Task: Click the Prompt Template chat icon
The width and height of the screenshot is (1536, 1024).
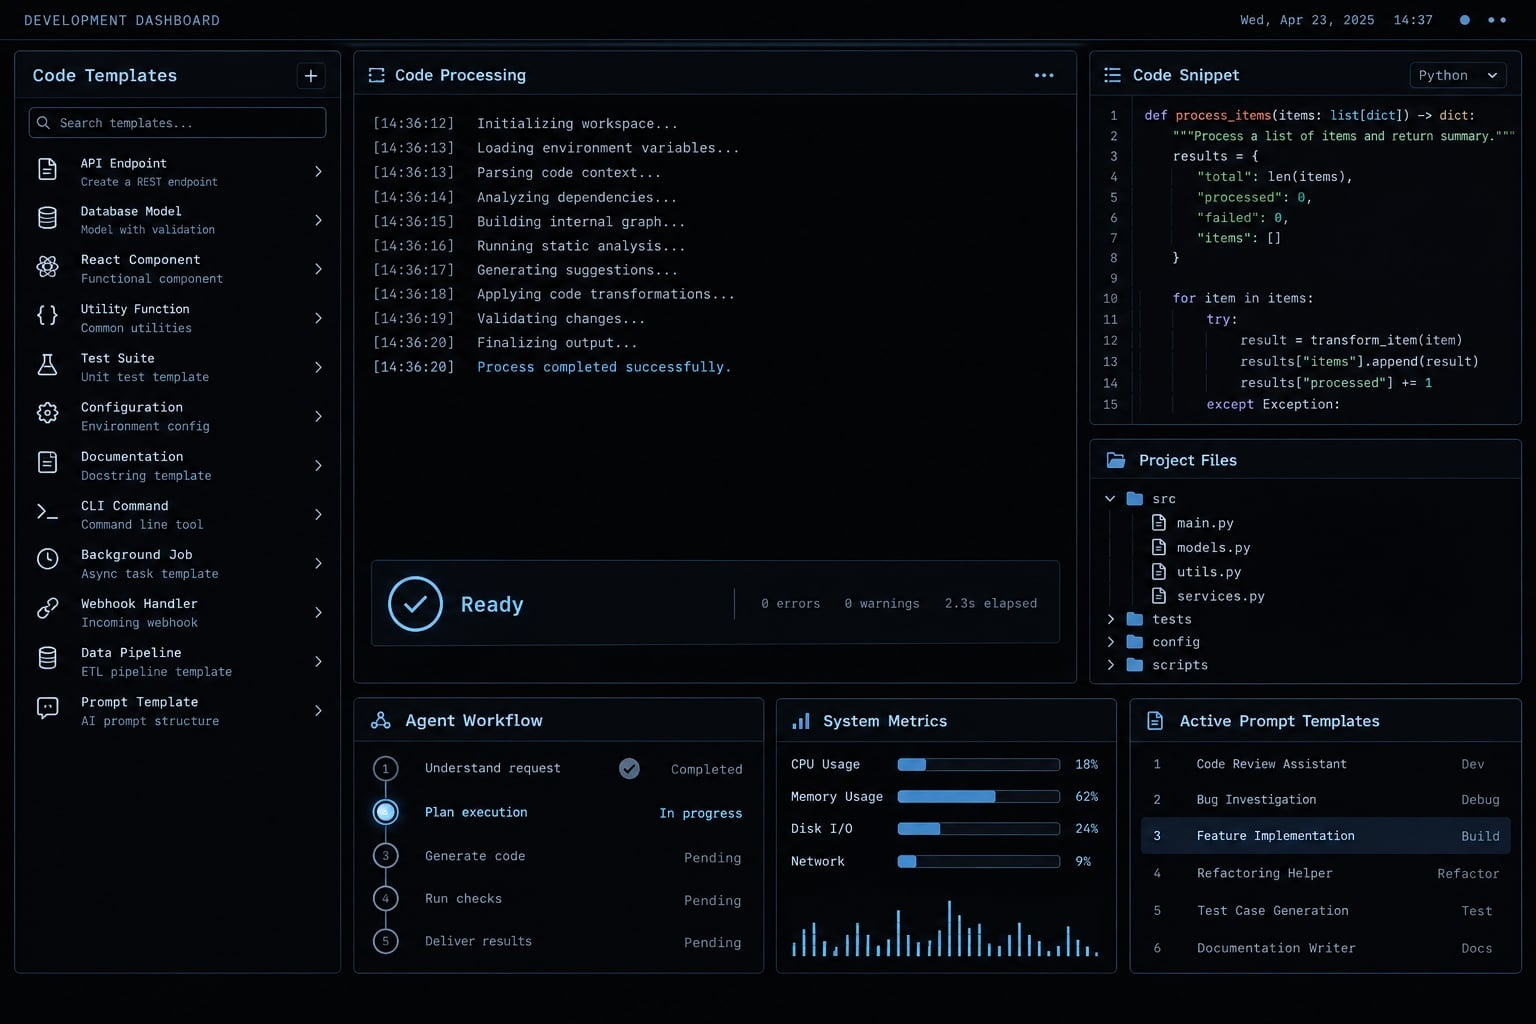Action: pyautogui.click(x=47, y=708)
